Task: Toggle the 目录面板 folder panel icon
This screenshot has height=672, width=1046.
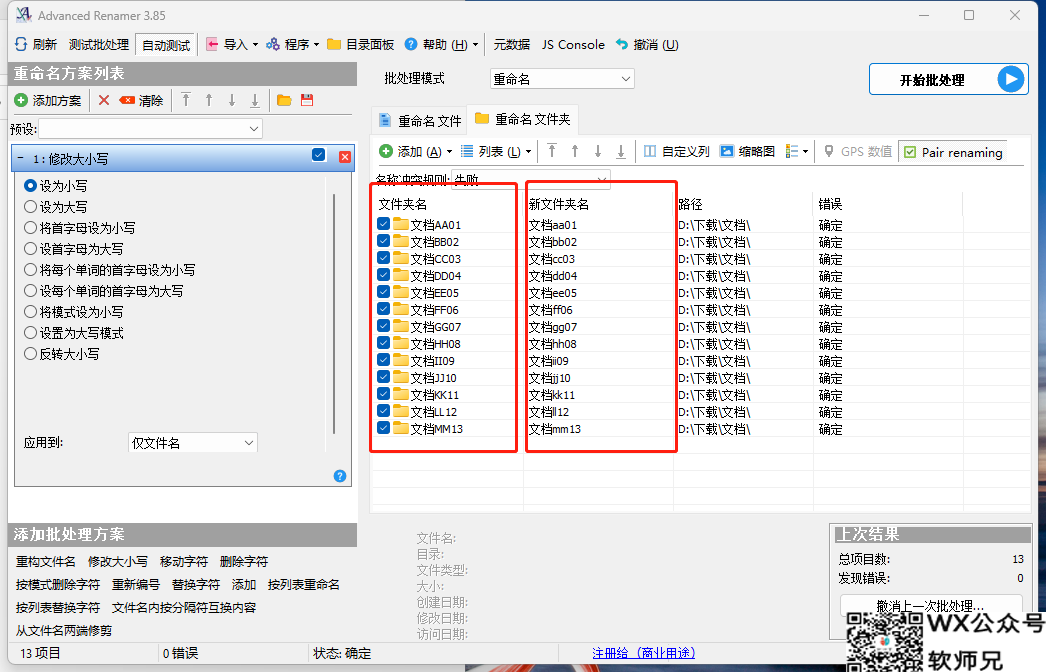Action: 334,45
